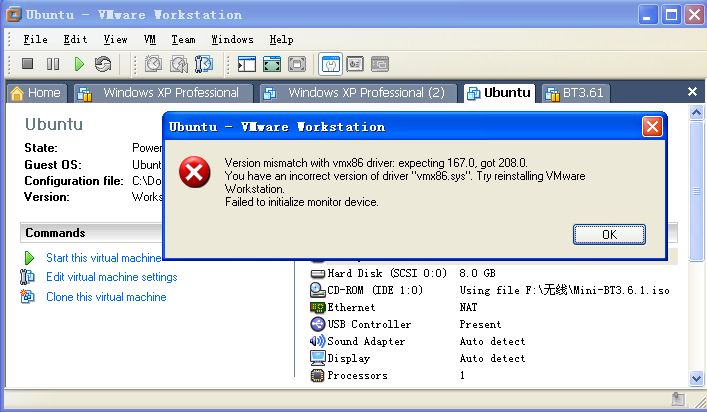Click the Reset toolbar icon

coord(103,64)
